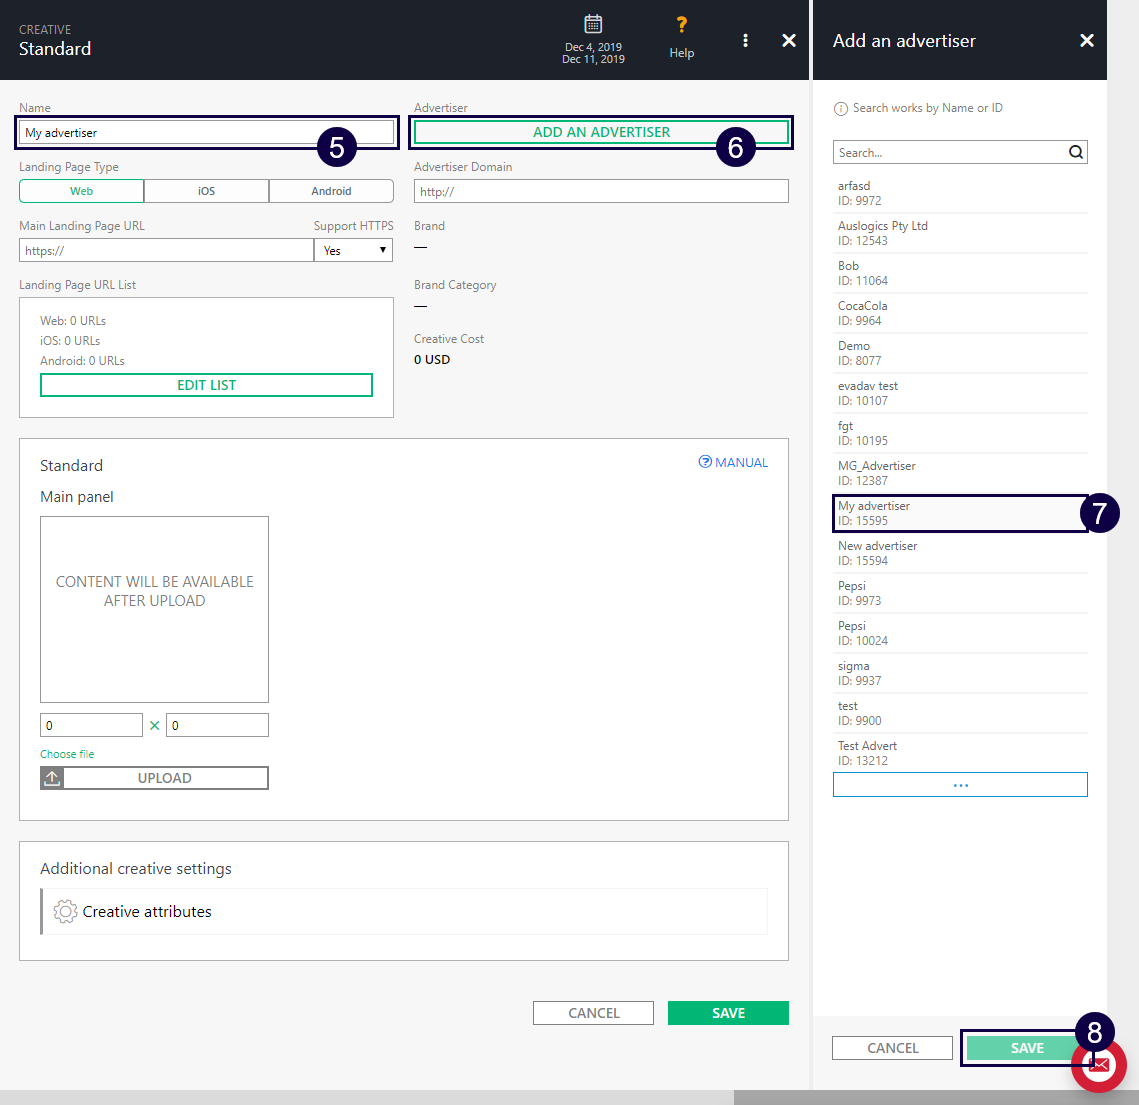Click the upload arrow icon
This screenshot has height=1105, width=1139.
point(53,778)
